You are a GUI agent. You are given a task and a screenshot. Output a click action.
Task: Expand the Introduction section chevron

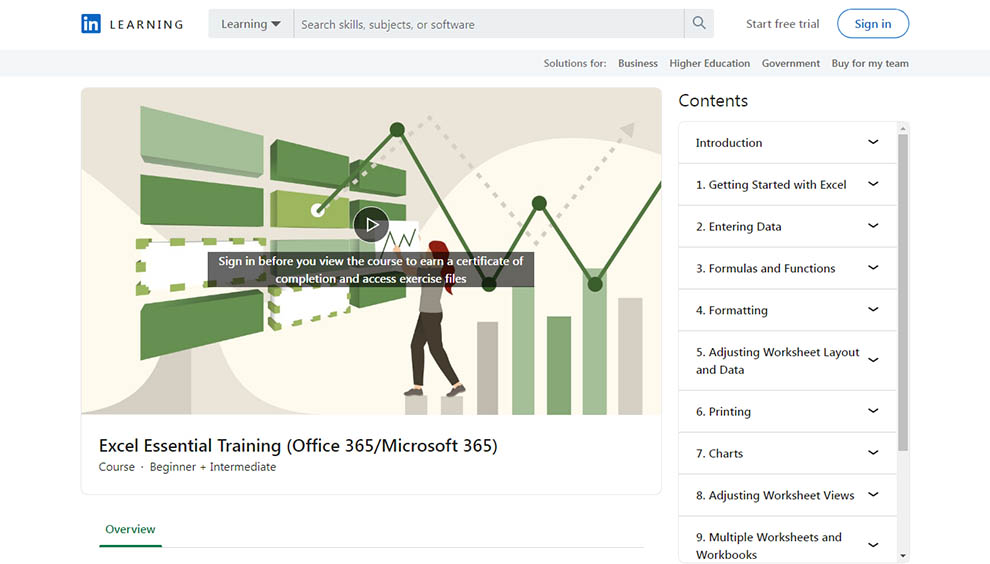click(873, 142)
